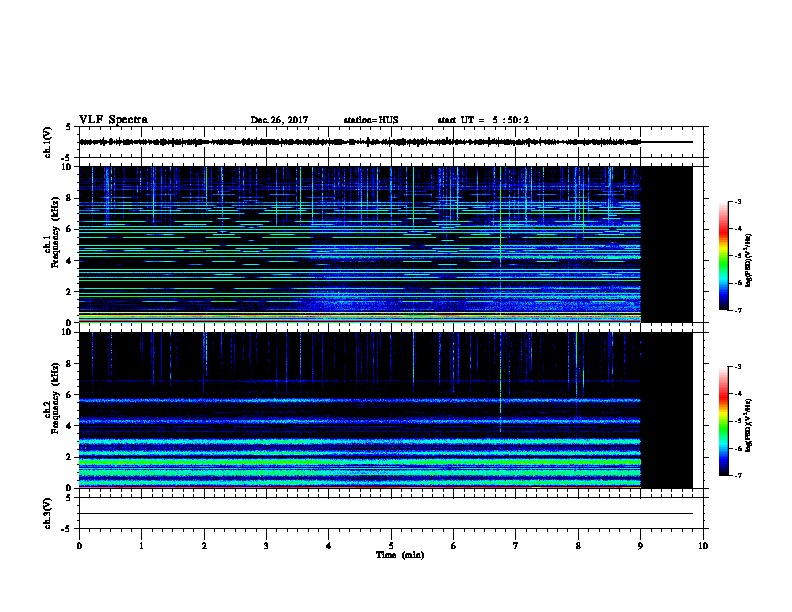Click time axis tick label "8"
The height and width of the screenshot is (612, 792).
point(578,546)
